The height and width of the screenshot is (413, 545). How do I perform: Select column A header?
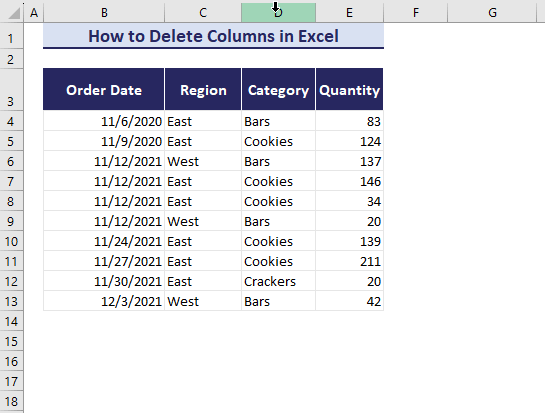tap(34, 13)
